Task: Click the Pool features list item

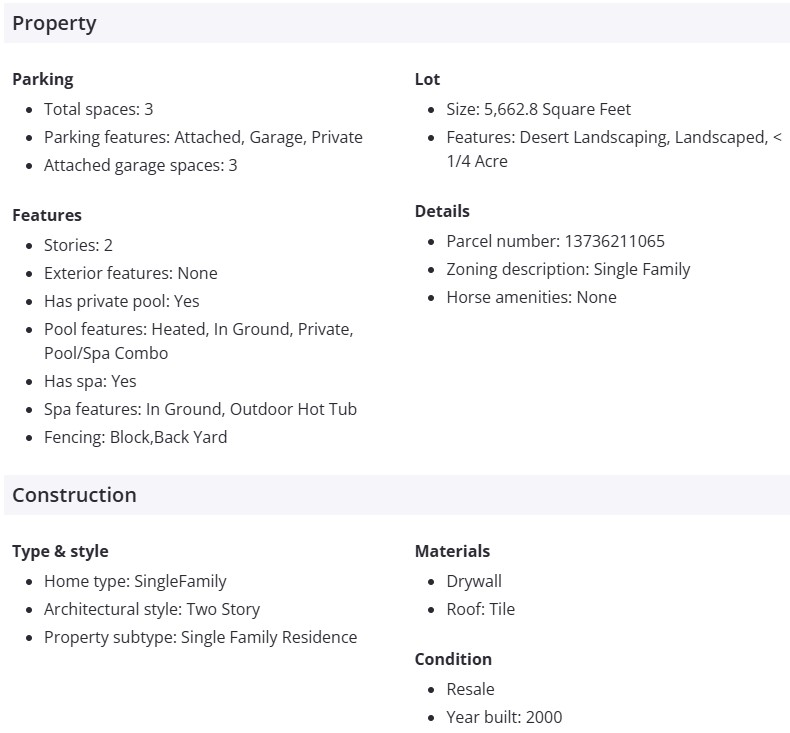Action: click(198, 329)
